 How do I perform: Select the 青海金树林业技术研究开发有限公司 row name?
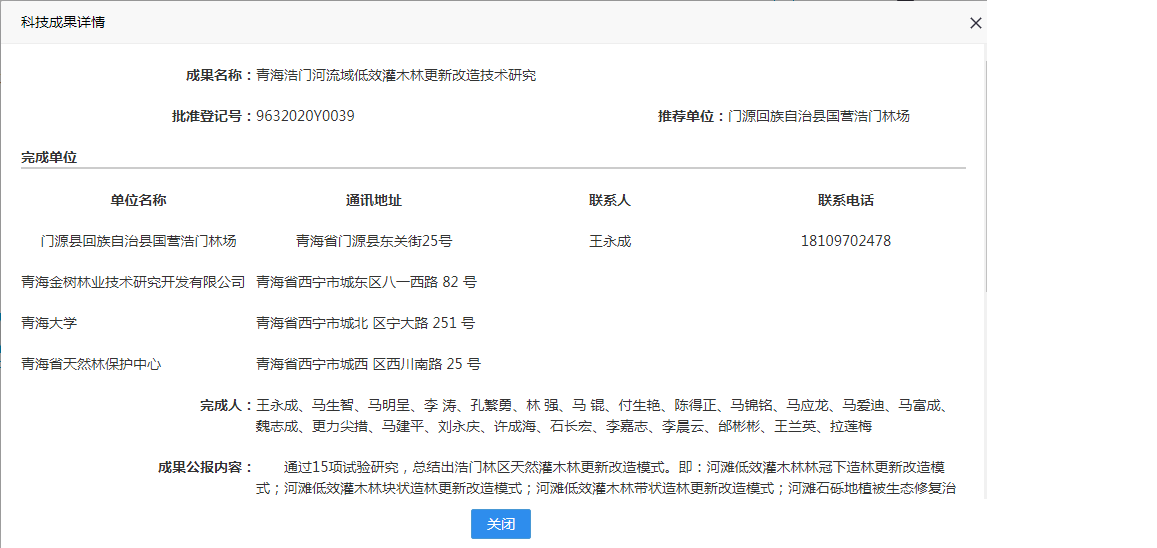pos(133,282)
